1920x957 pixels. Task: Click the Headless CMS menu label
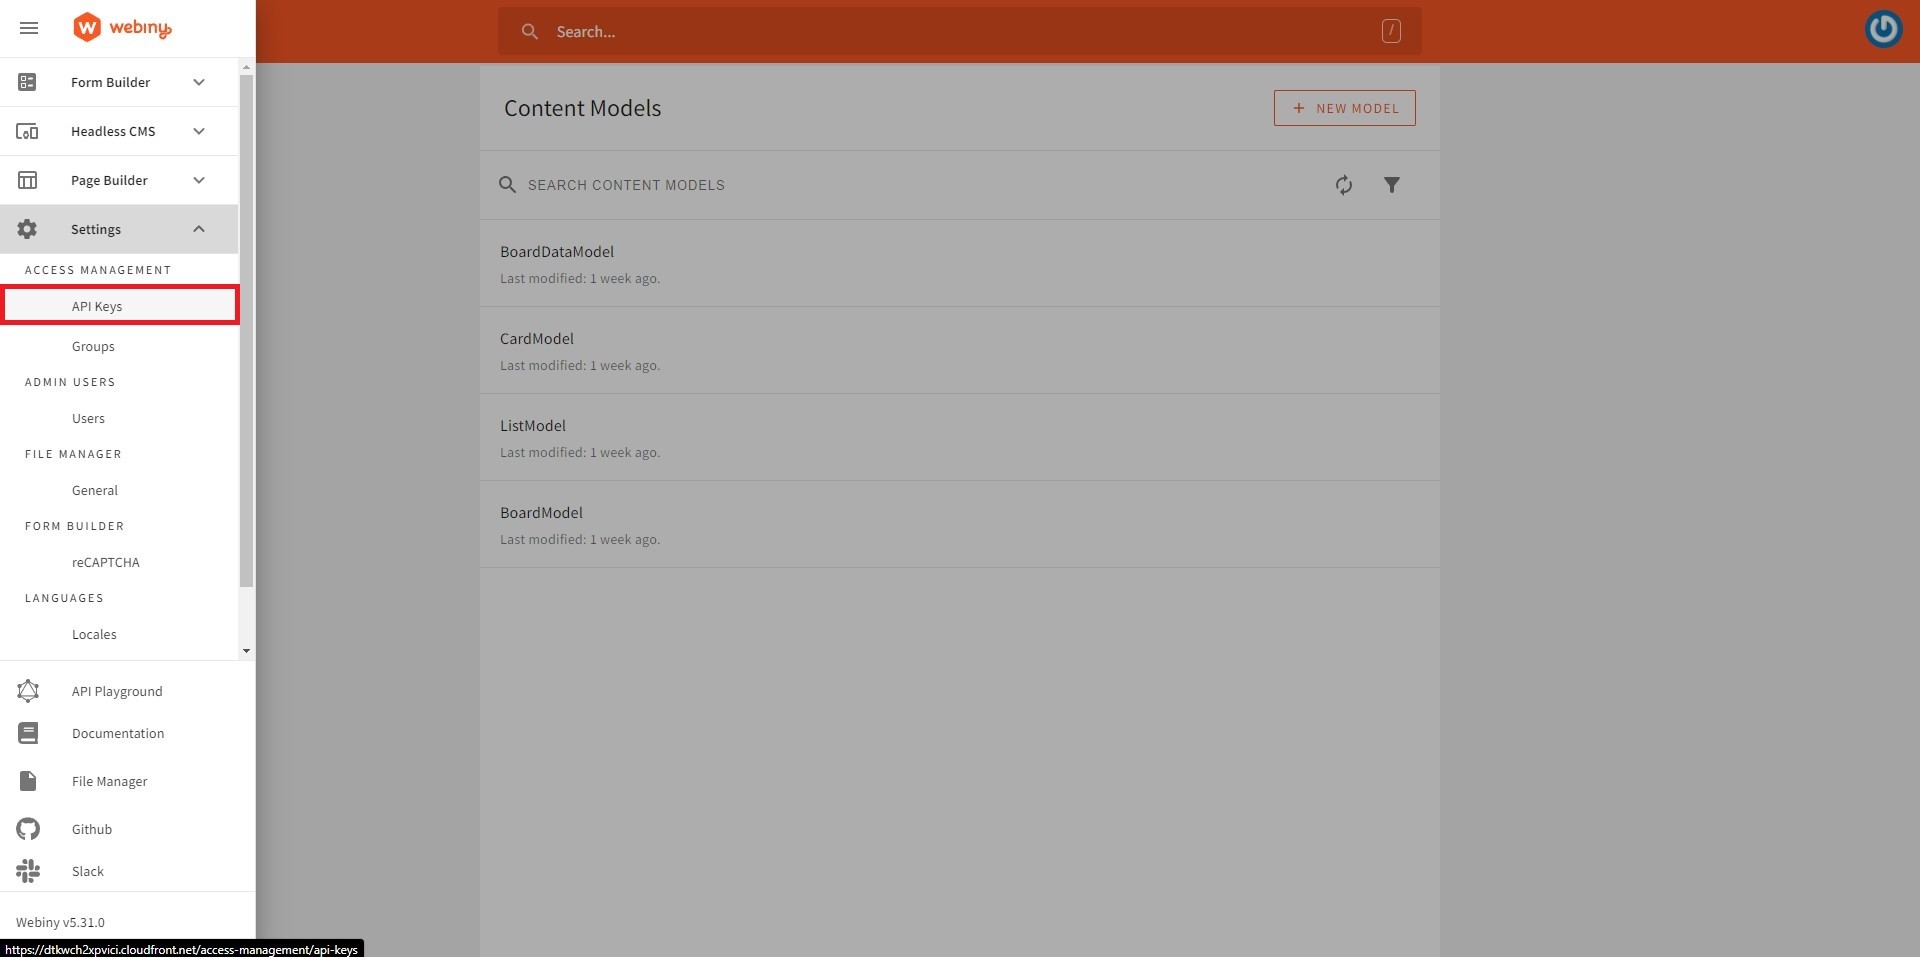click(113, 131)
